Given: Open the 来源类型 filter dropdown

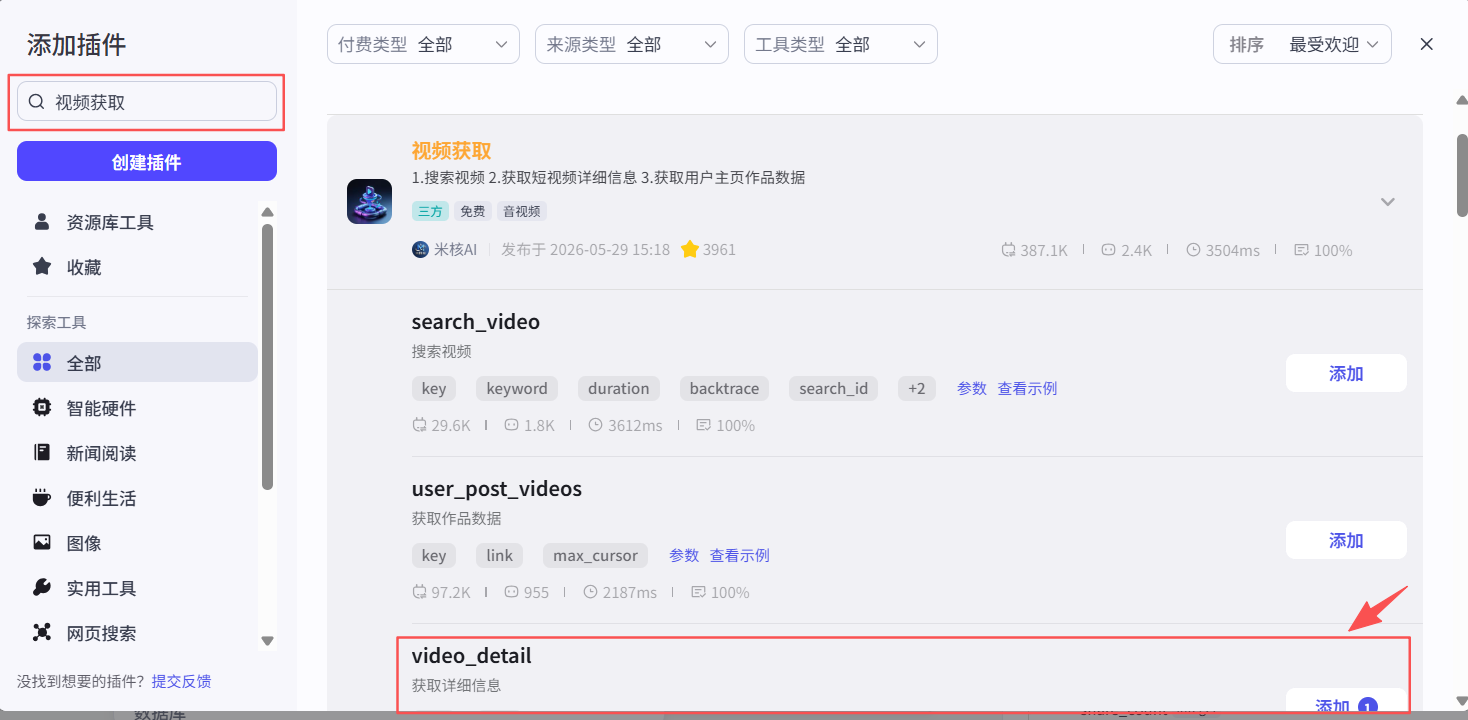Looking at the screenshot, I should click(x=632, y=44).
